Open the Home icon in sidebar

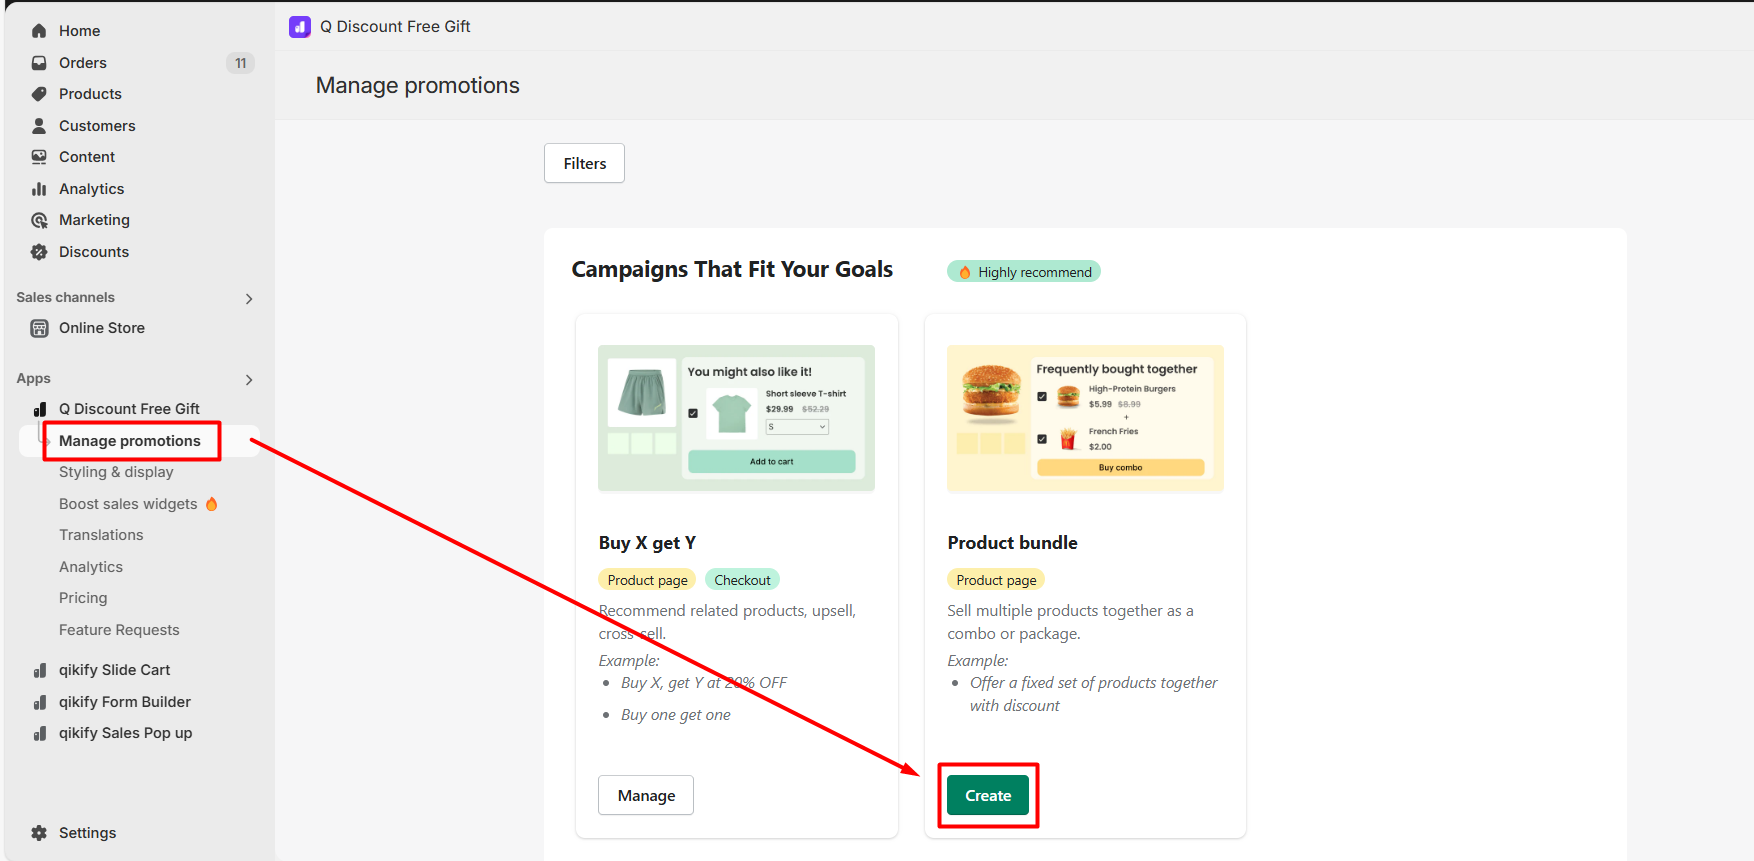(39, 31)
